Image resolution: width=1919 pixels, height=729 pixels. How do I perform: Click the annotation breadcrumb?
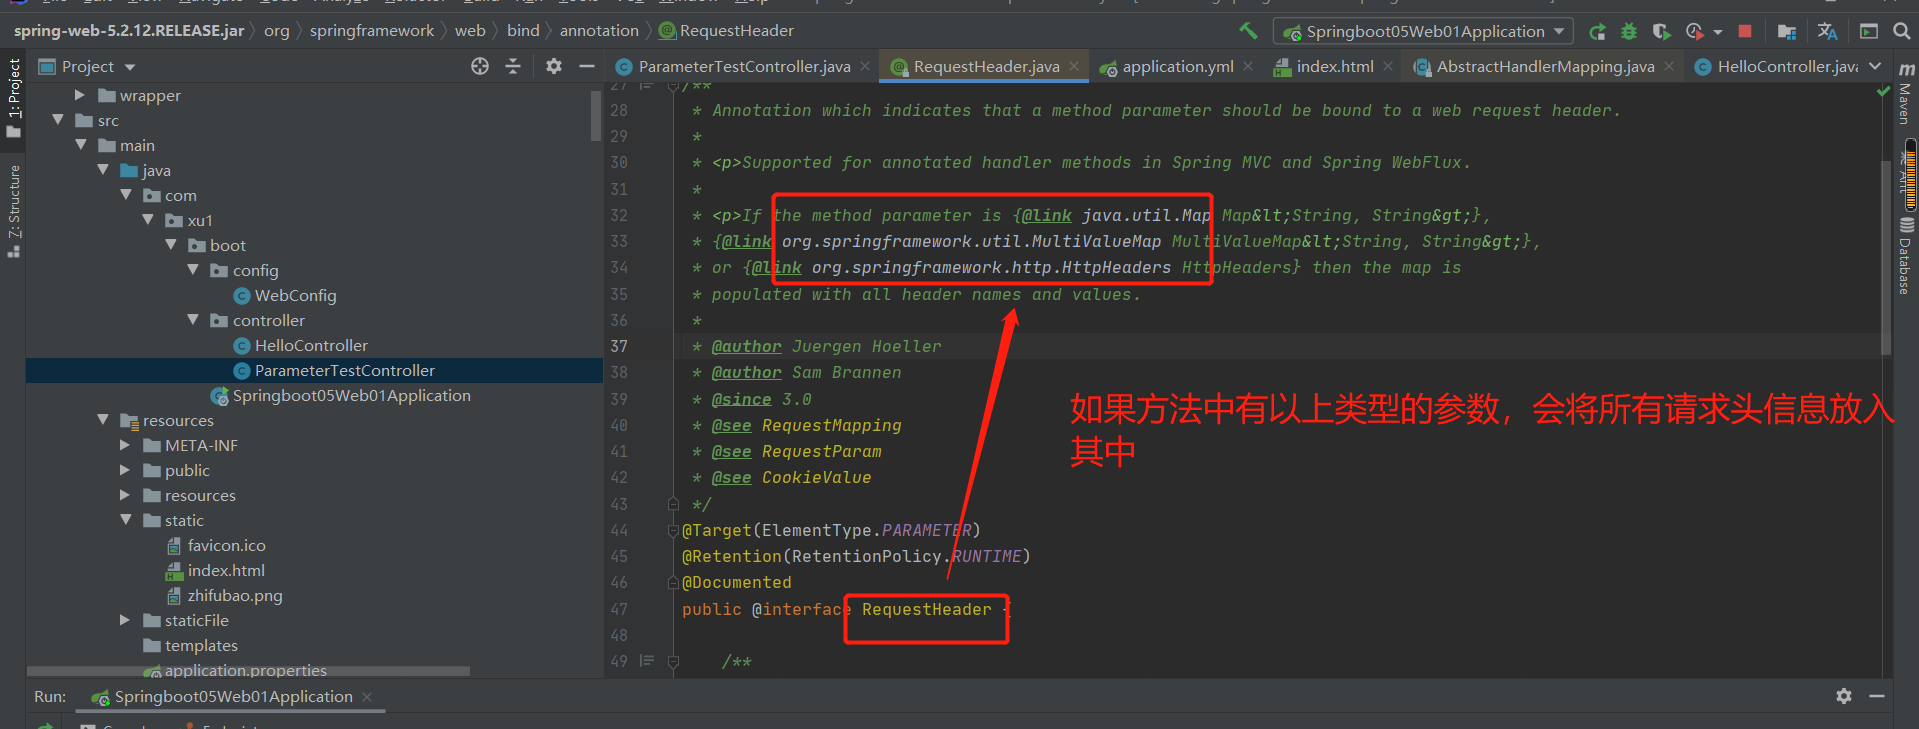(x=599, y=31)
